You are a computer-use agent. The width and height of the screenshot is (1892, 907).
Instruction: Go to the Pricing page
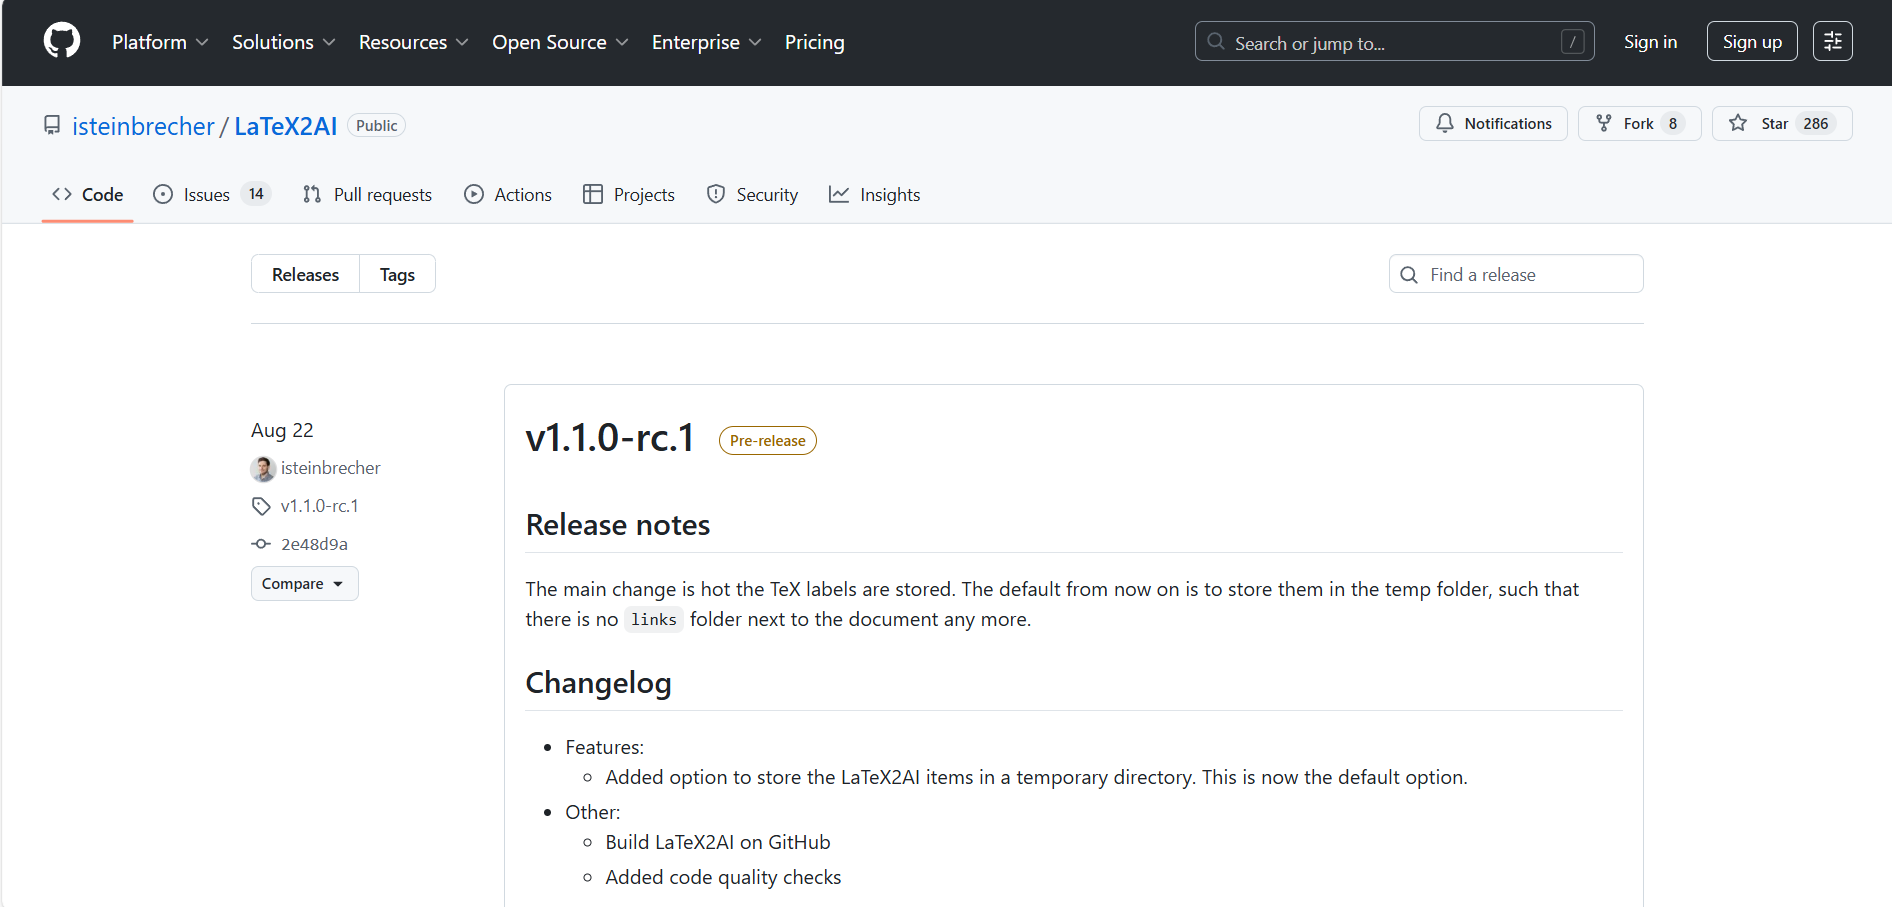(814, 42)
